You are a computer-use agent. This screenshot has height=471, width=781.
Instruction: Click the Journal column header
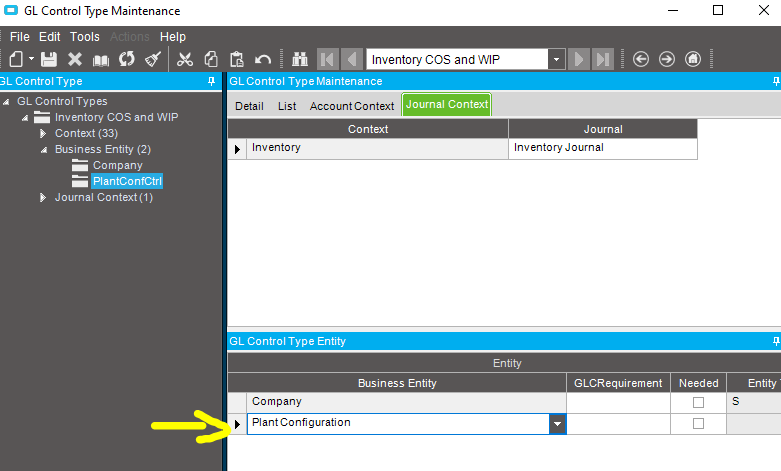pyautogui.click(x=603, y=129)
